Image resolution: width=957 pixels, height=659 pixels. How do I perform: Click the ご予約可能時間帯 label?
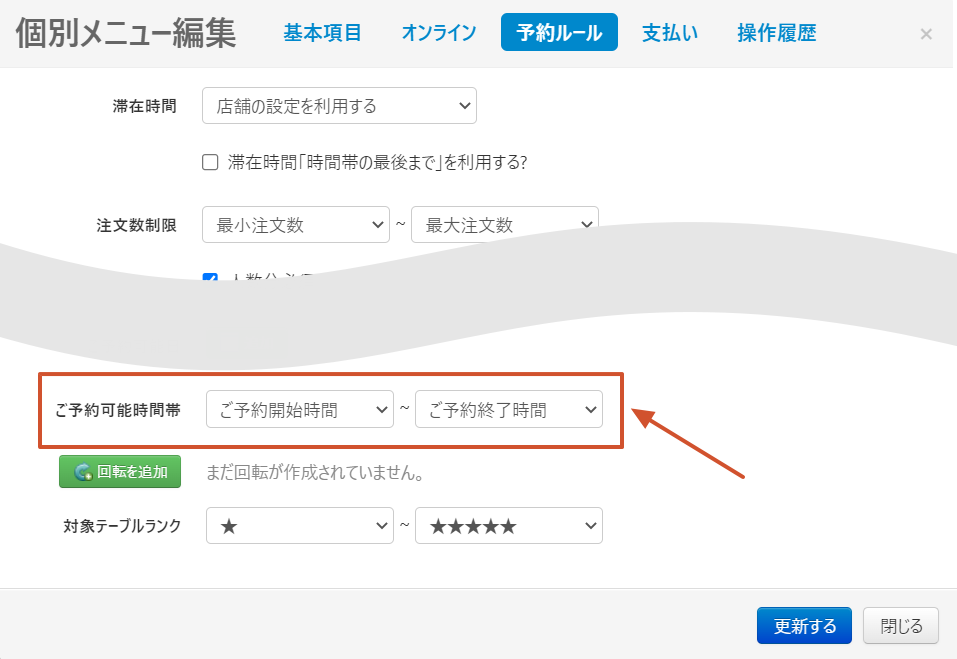point(118,410)
